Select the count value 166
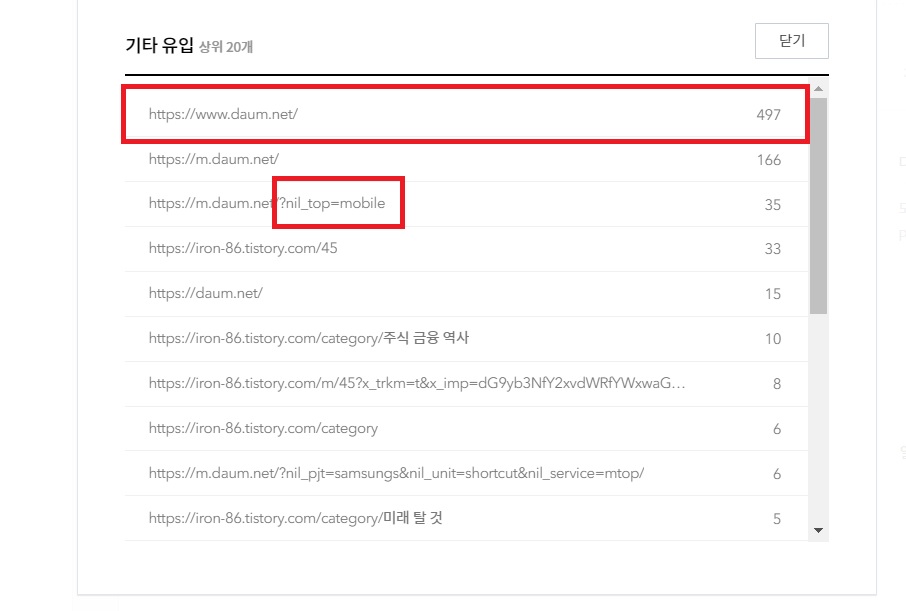Image resolution: width=906 pixels, height=611 pixels. pyautogui.click(x=769, y=160)
